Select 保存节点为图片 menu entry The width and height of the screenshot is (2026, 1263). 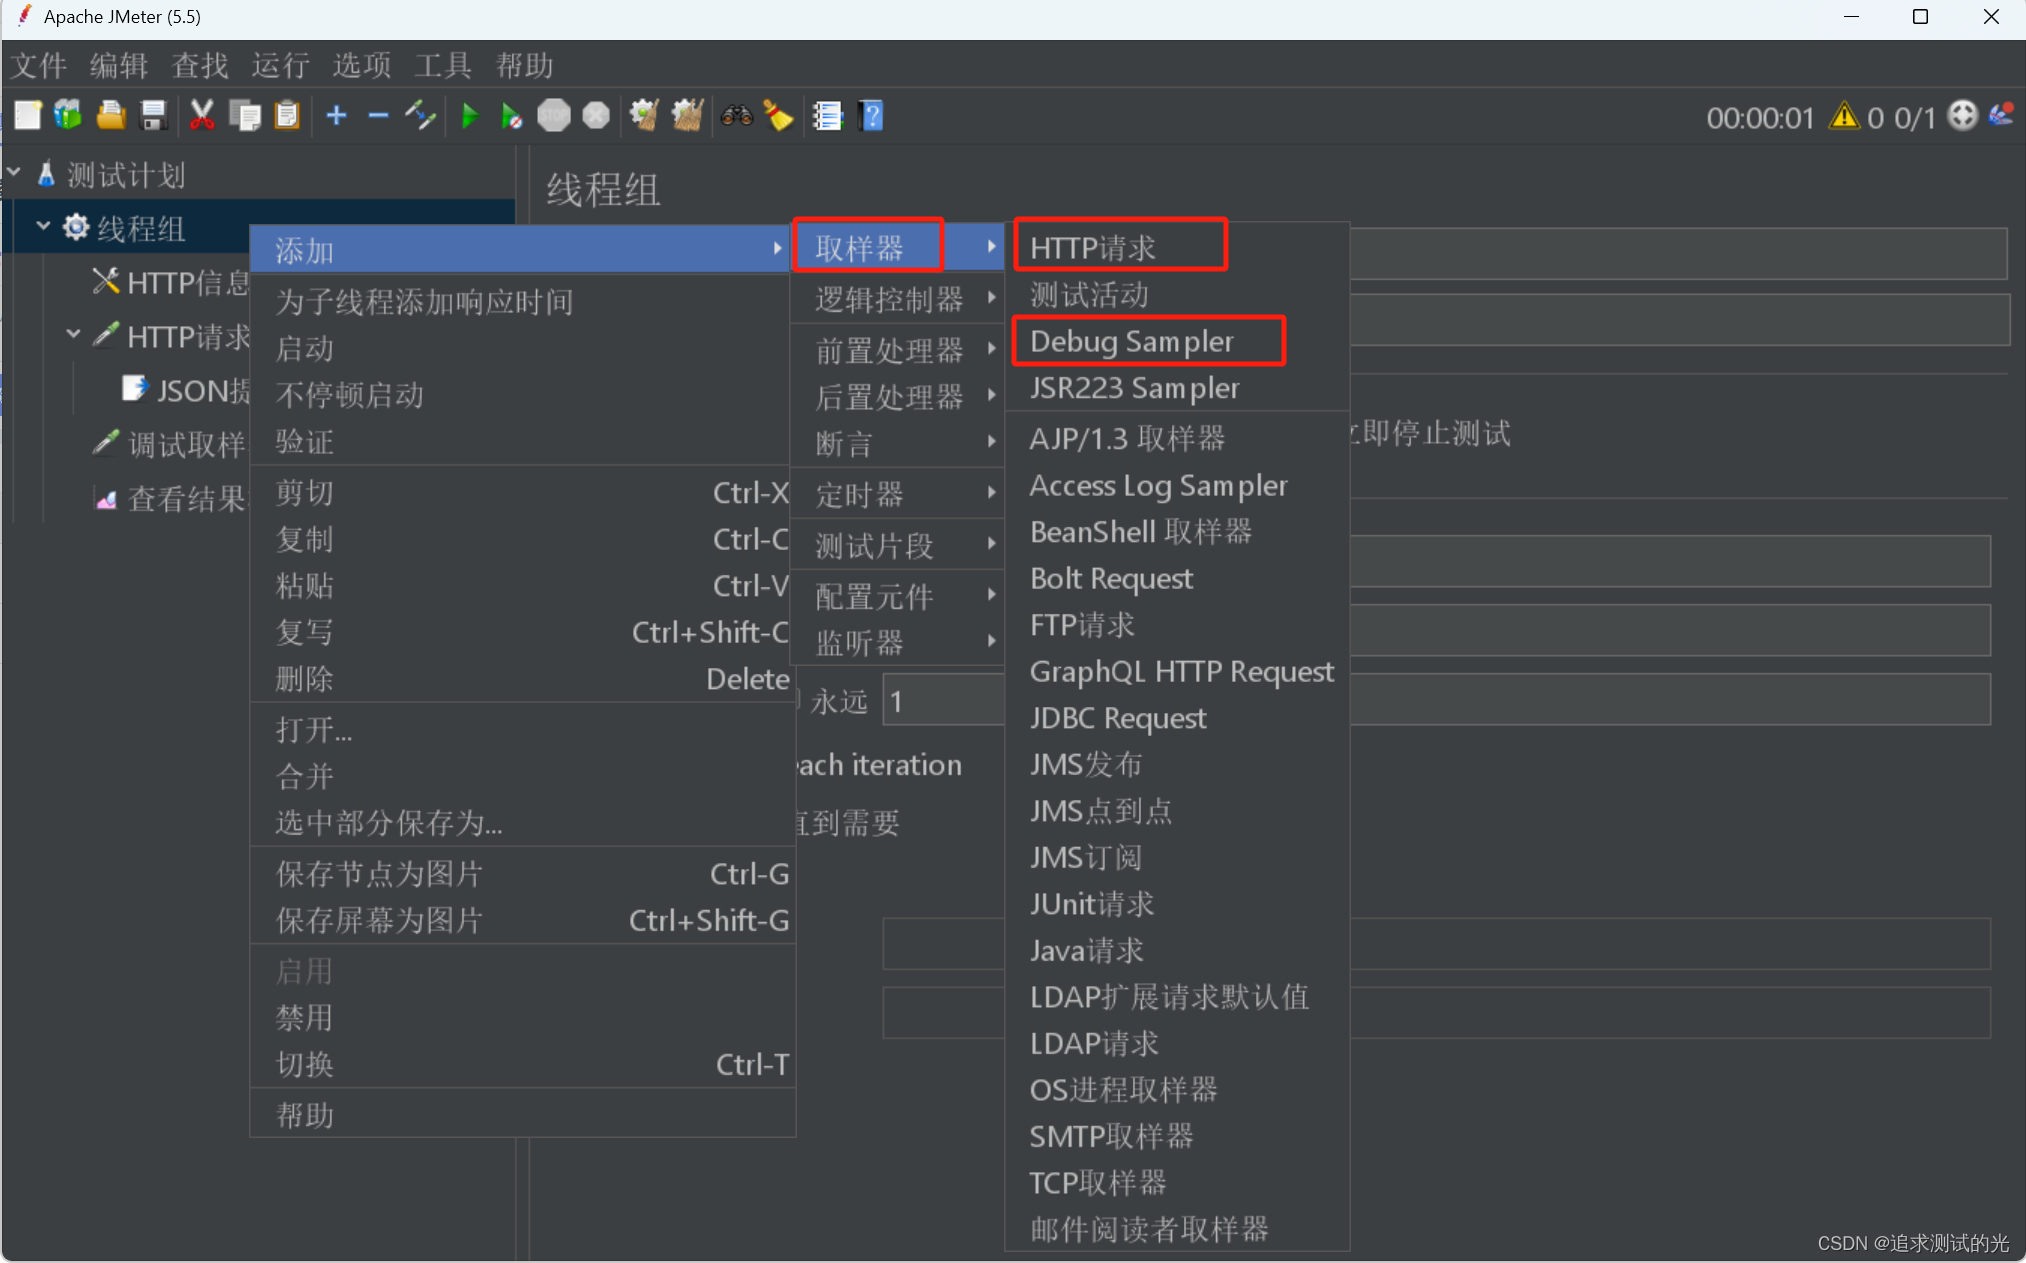click(521, 873)
